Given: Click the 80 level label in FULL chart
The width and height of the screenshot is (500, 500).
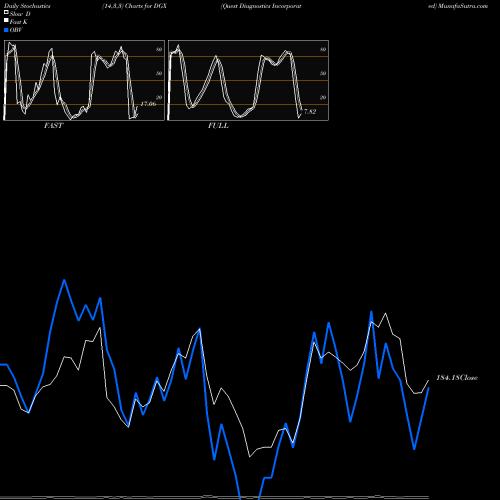Looking at the screenshot, I should coord(323,49).
